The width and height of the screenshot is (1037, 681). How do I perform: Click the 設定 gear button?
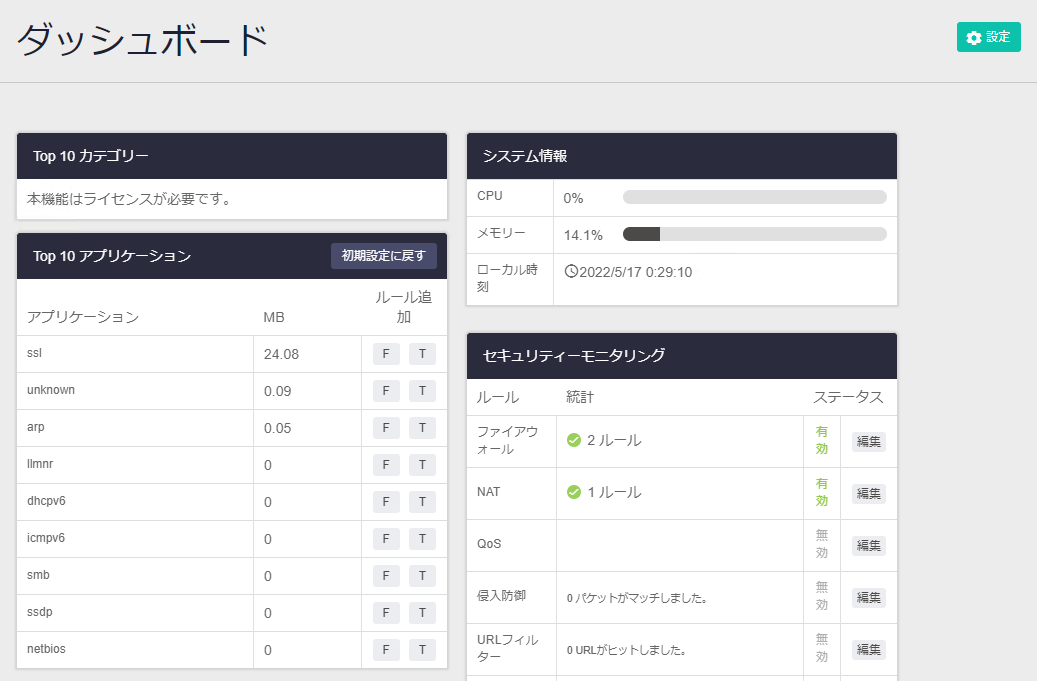(988, 37)
